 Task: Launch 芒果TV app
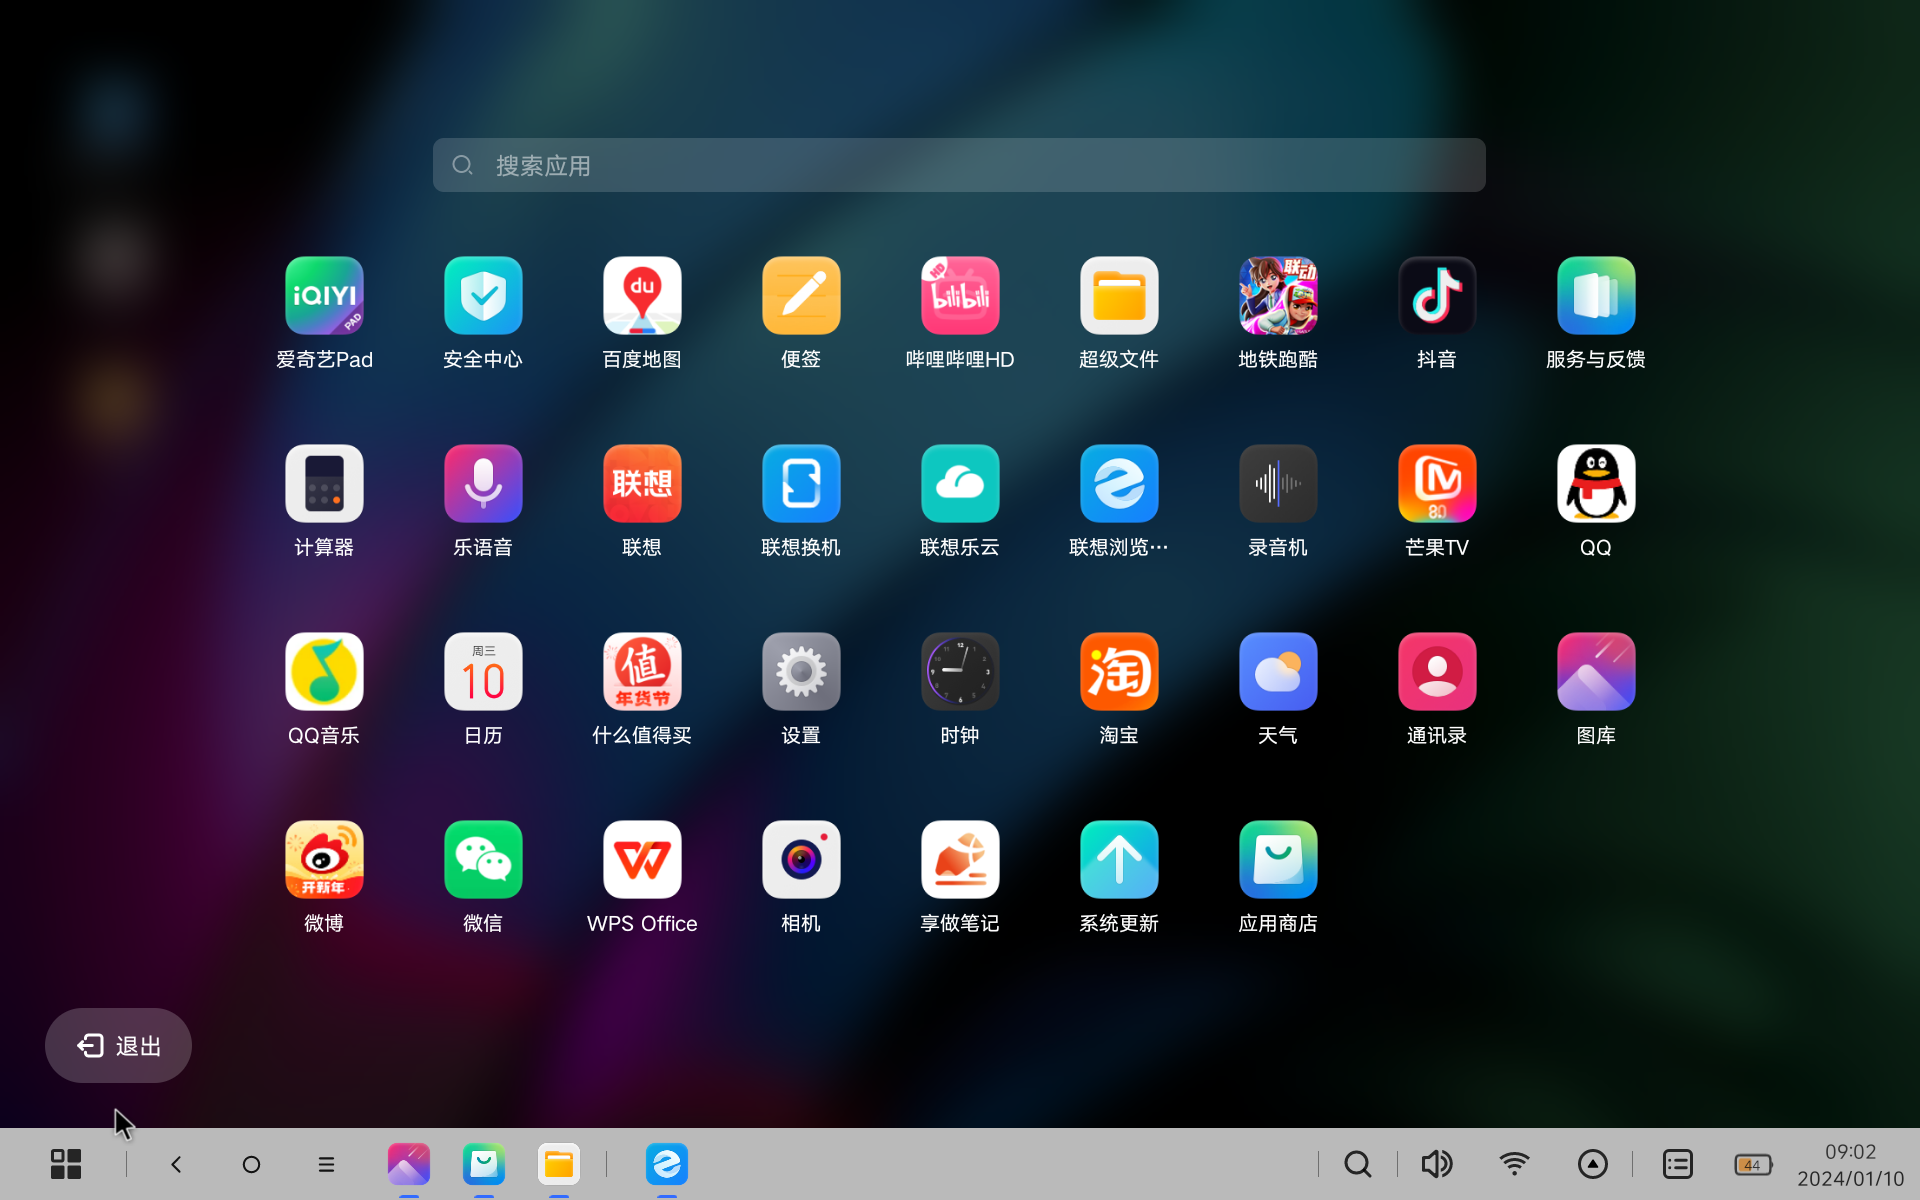[1437, 484]
